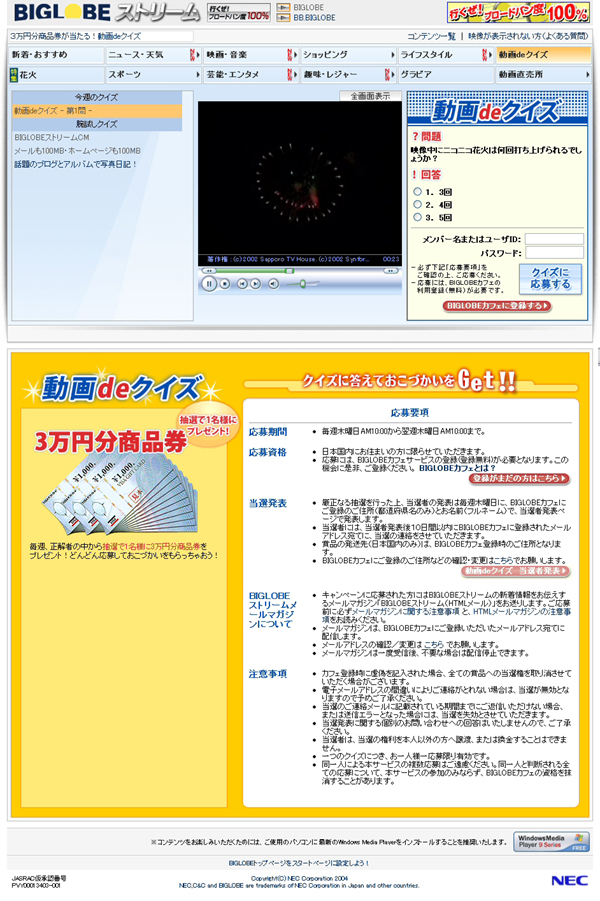Click the fireworks video display
This screenshot has height=901, width=600.
pos(299,178)
